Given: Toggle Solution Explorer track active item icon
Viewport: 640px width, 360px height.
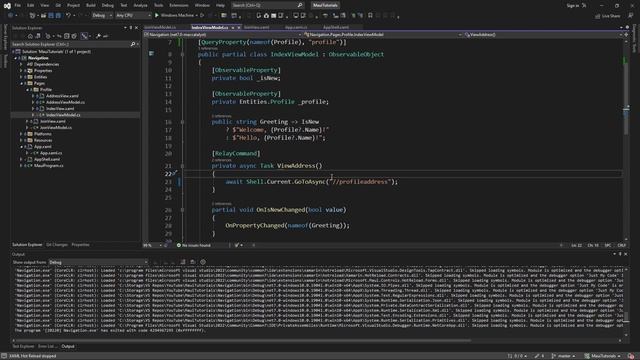Looking at the screenshot, I should tap(84, 36).
